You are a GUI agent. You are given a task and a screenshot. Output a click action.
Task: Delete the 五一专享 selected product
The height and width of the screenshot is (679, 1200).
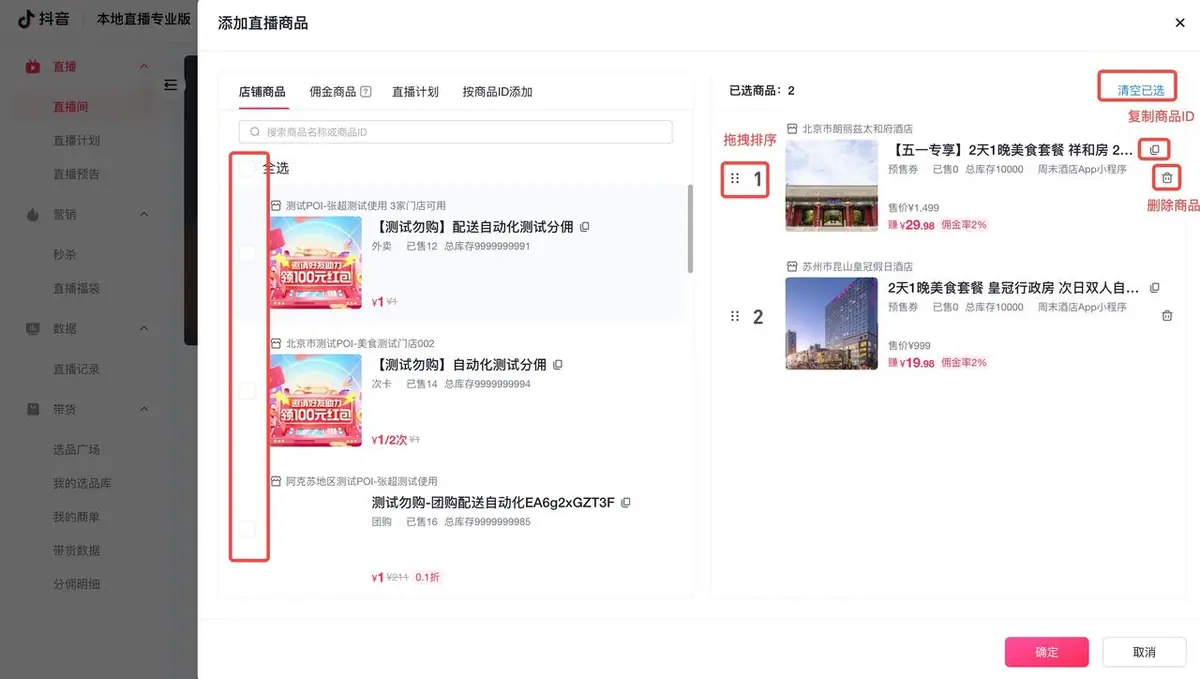click(x=1167, y=178)
